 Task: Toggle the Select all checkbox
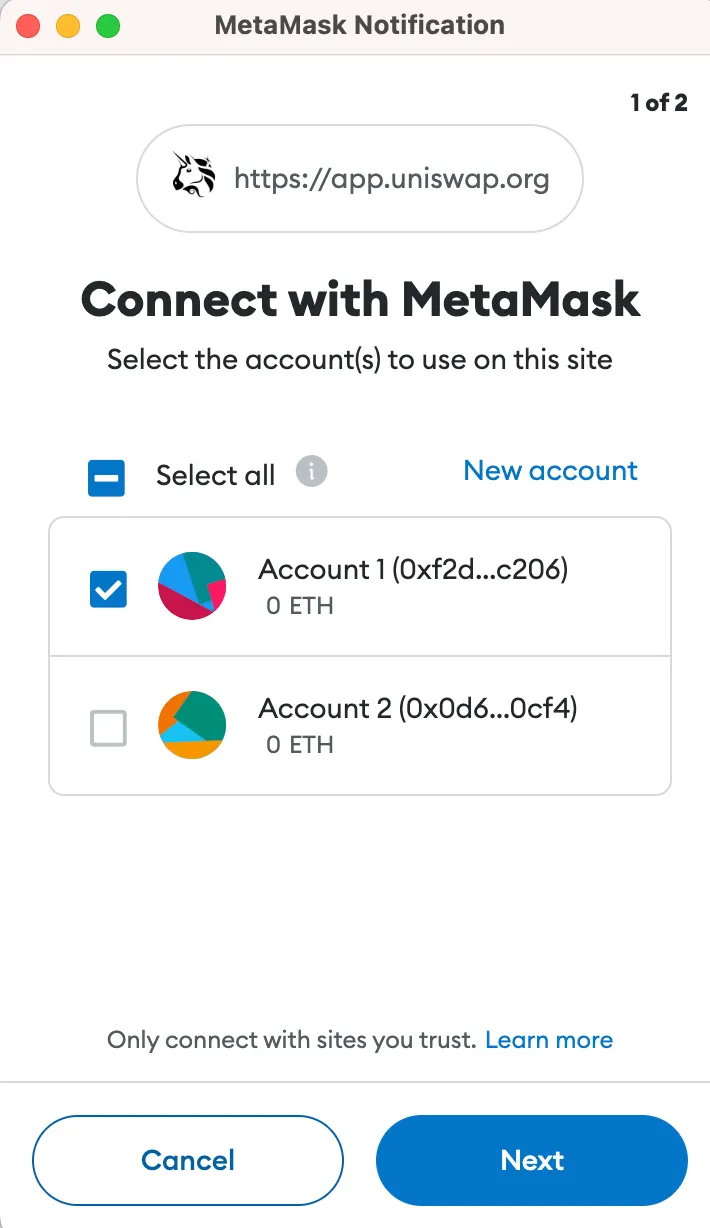tap(106, 477)
